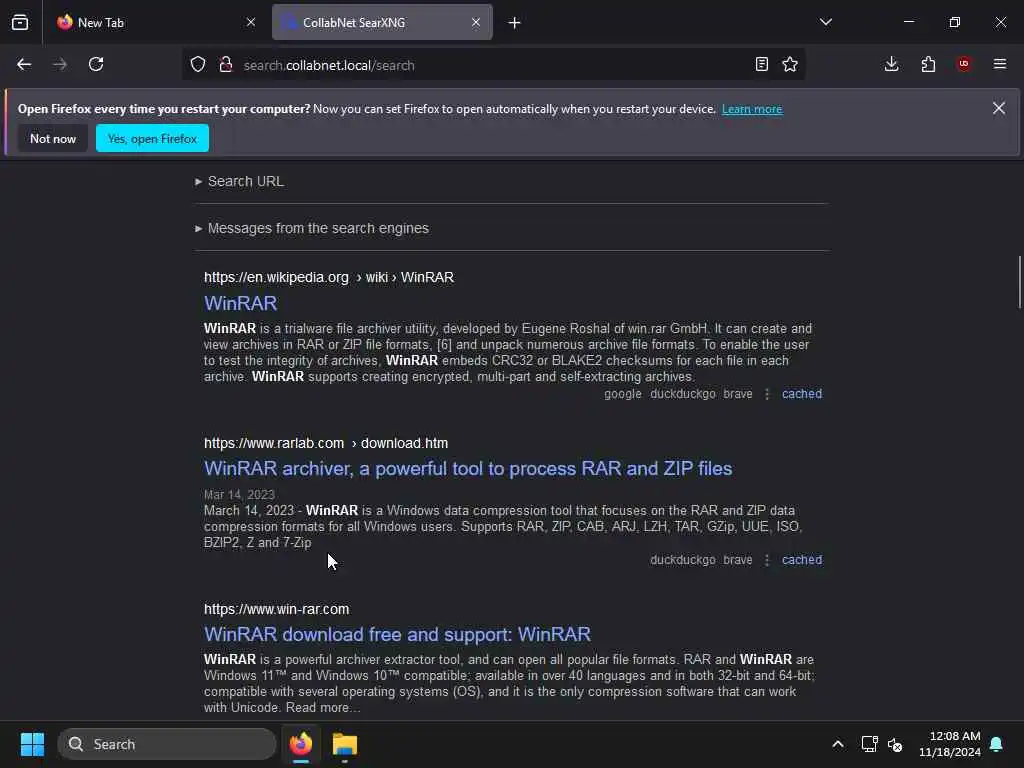Image resolution: width=1024 pixels, height=768 pixels.
Task: Open the Windows Start menu
Action: [32, 744]
